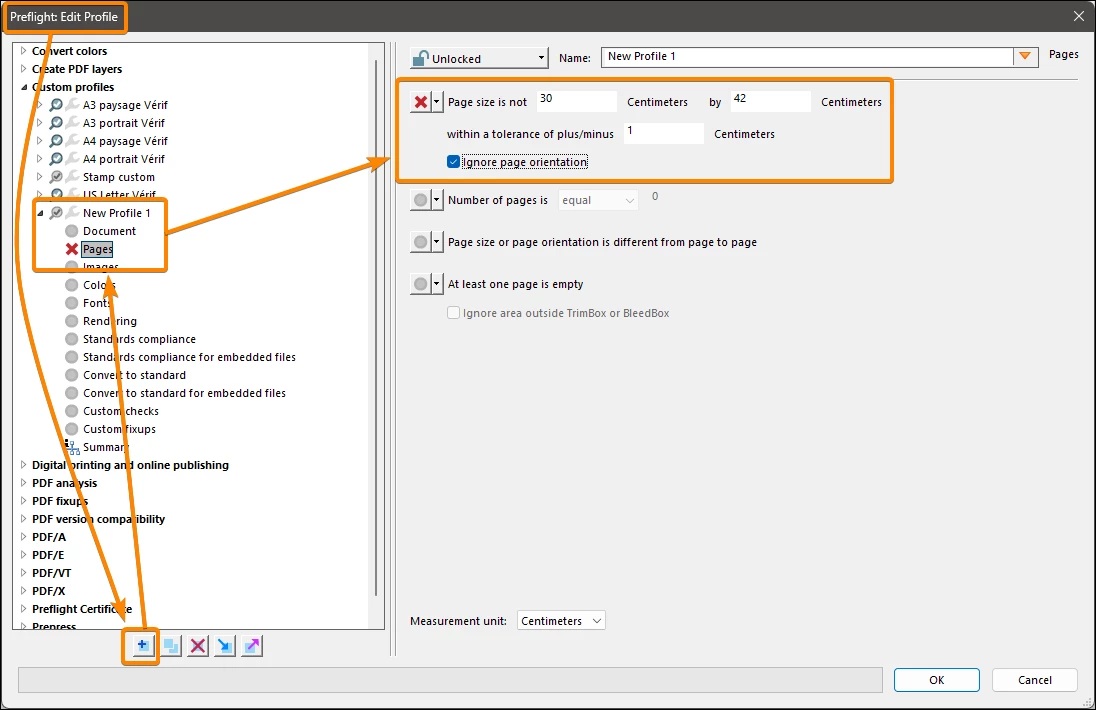Click the grey circle icon next to Document
Screen dimensions: 1096x710
[x=71, y=231]
